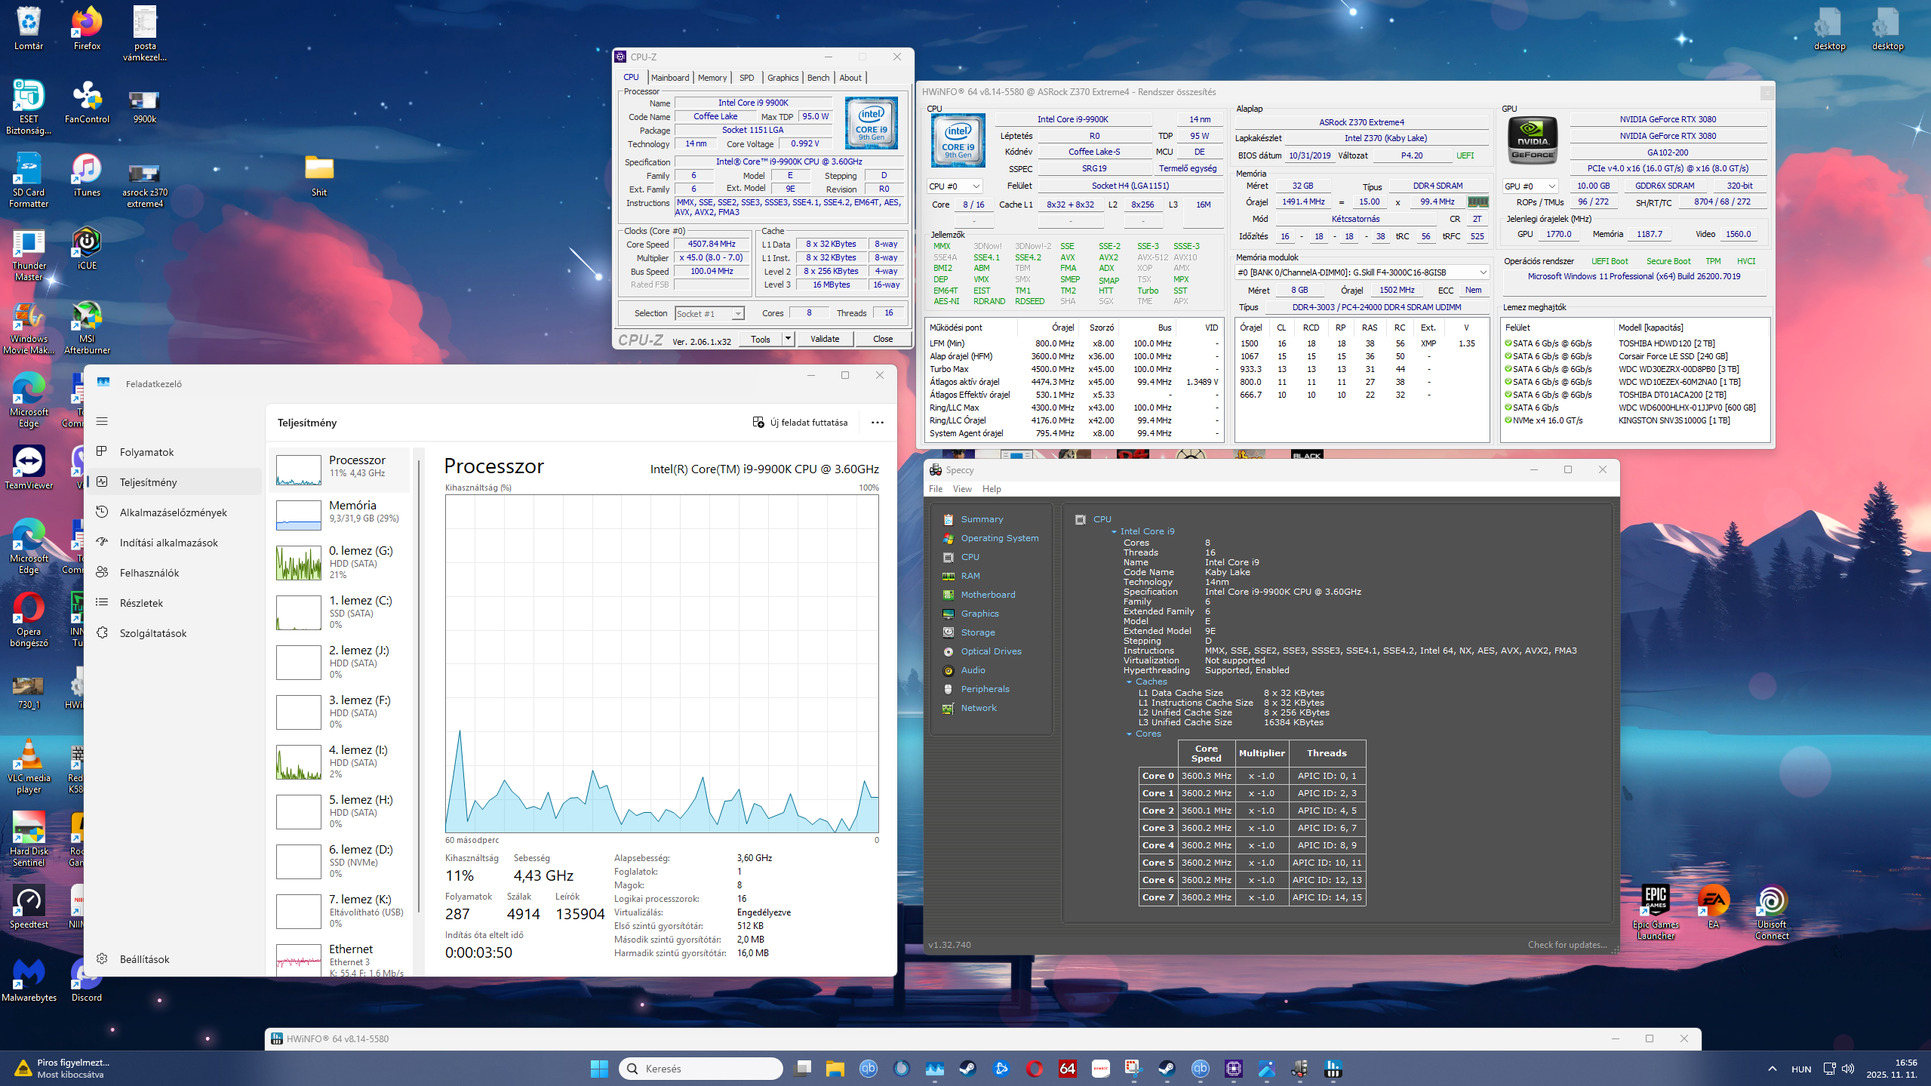This screenshot has height=1086, width=1931.
Task: Click the Steam icon in the taskbar
Action: pyautogui.click(x=968, y=1068)
